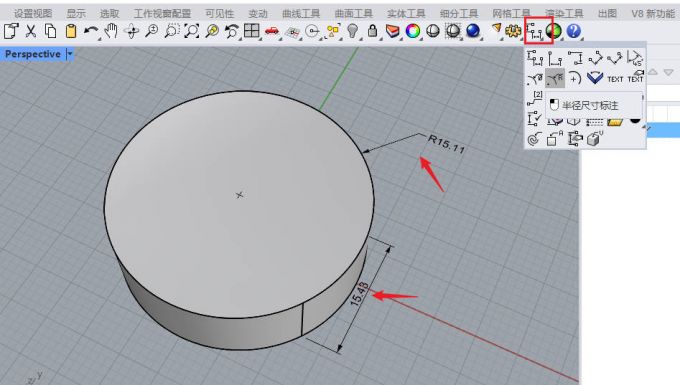Image resolution: width=680 pixels, height=385 pixels.
Task: Open the 设置视图 toolbar tab
Action: 33,14
